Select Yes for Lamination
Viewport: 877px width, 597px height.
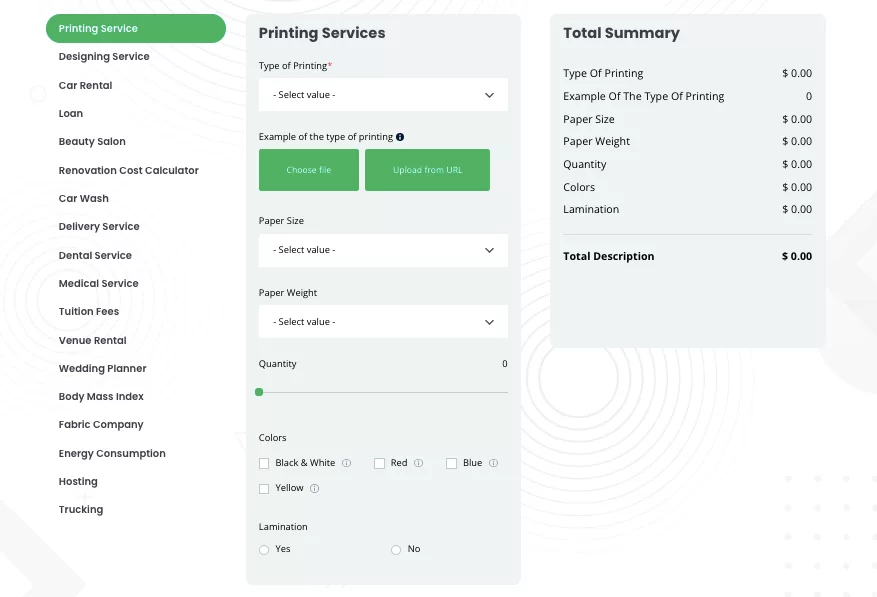264,550
